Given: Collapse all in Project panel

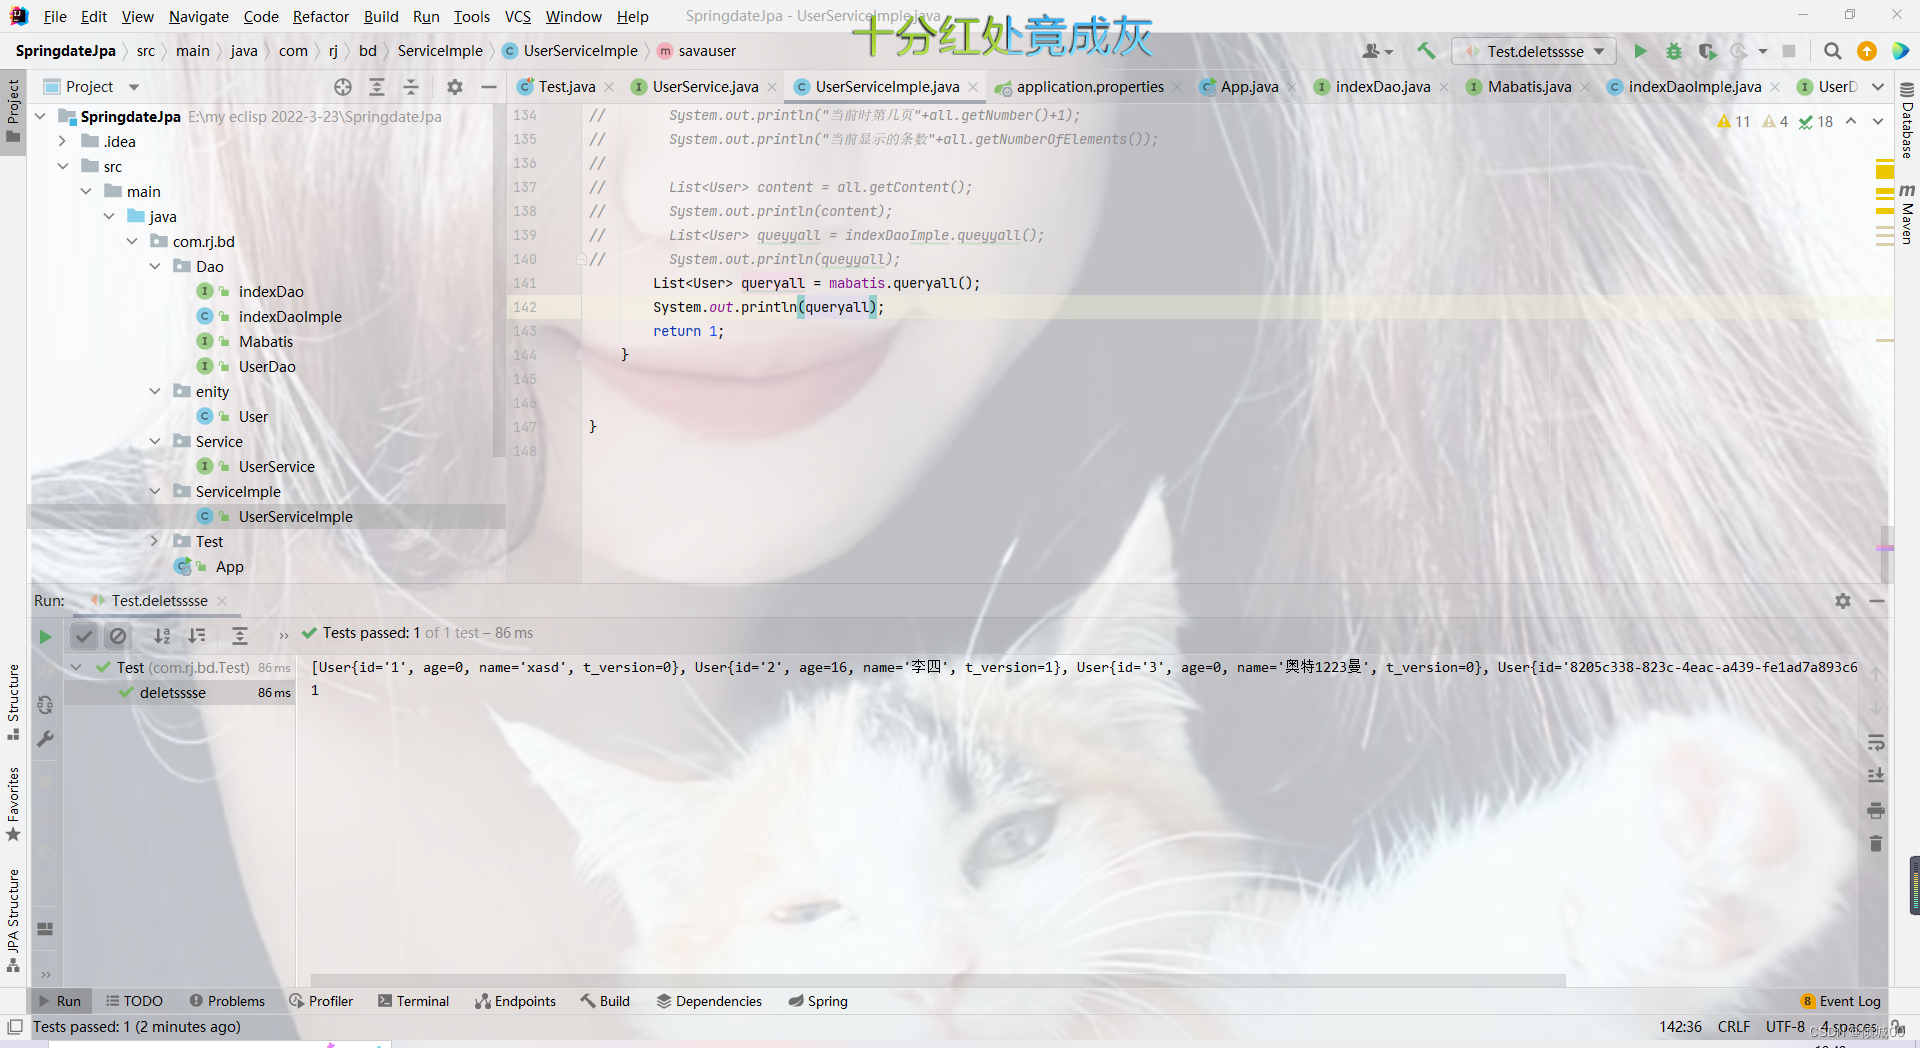Looking at the screenshot, I should pyautogui.click(x=411, y=87).
